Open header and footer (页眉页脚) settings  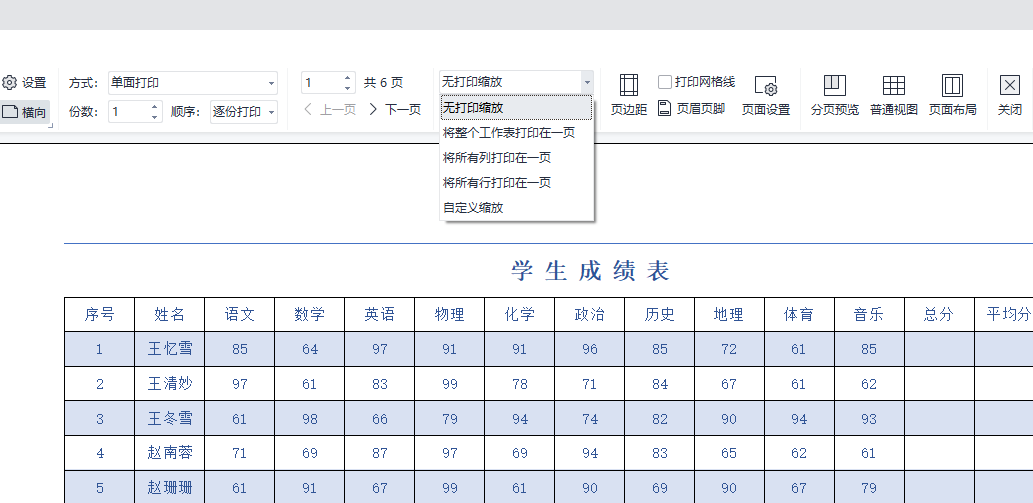[691, 109]
